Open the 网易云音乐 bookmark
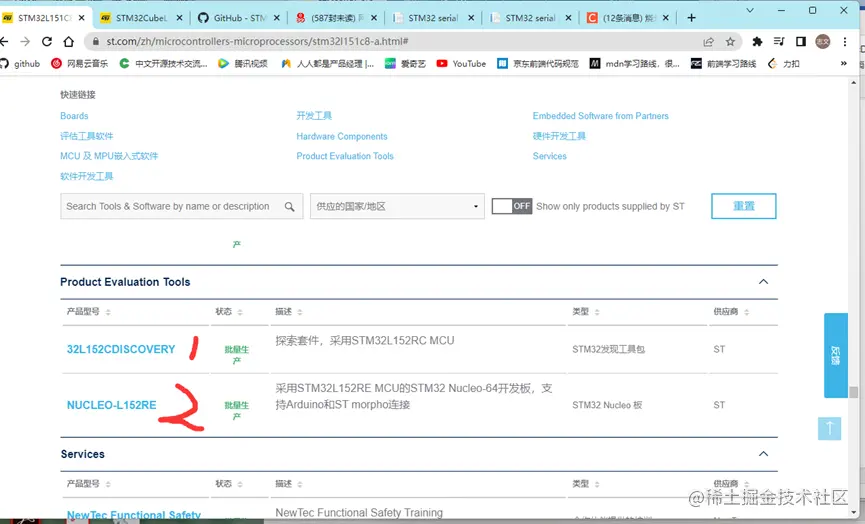Viewport: 865px width, 524px height. (x=79, y=64)
